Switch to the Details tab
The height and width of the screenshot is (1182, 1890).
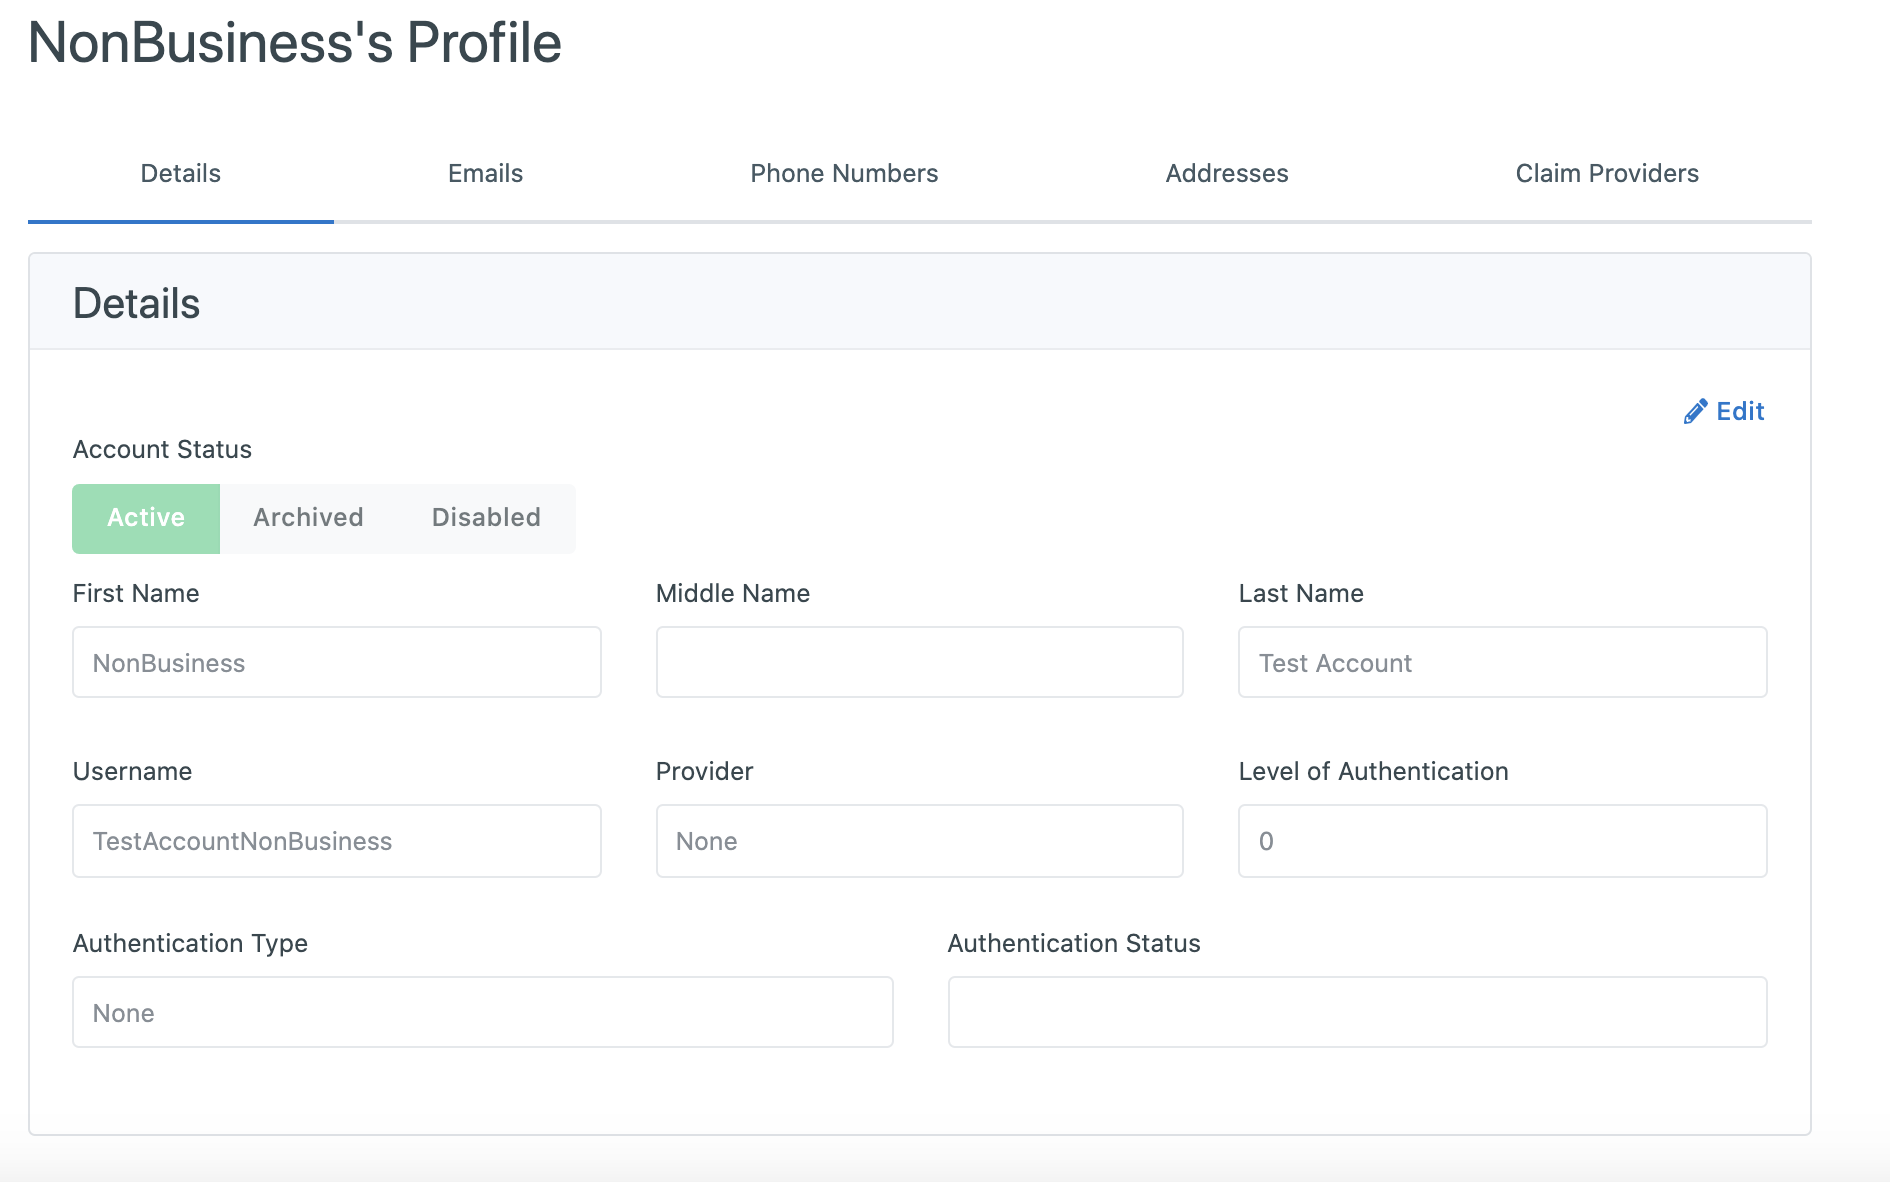(181, 173)
